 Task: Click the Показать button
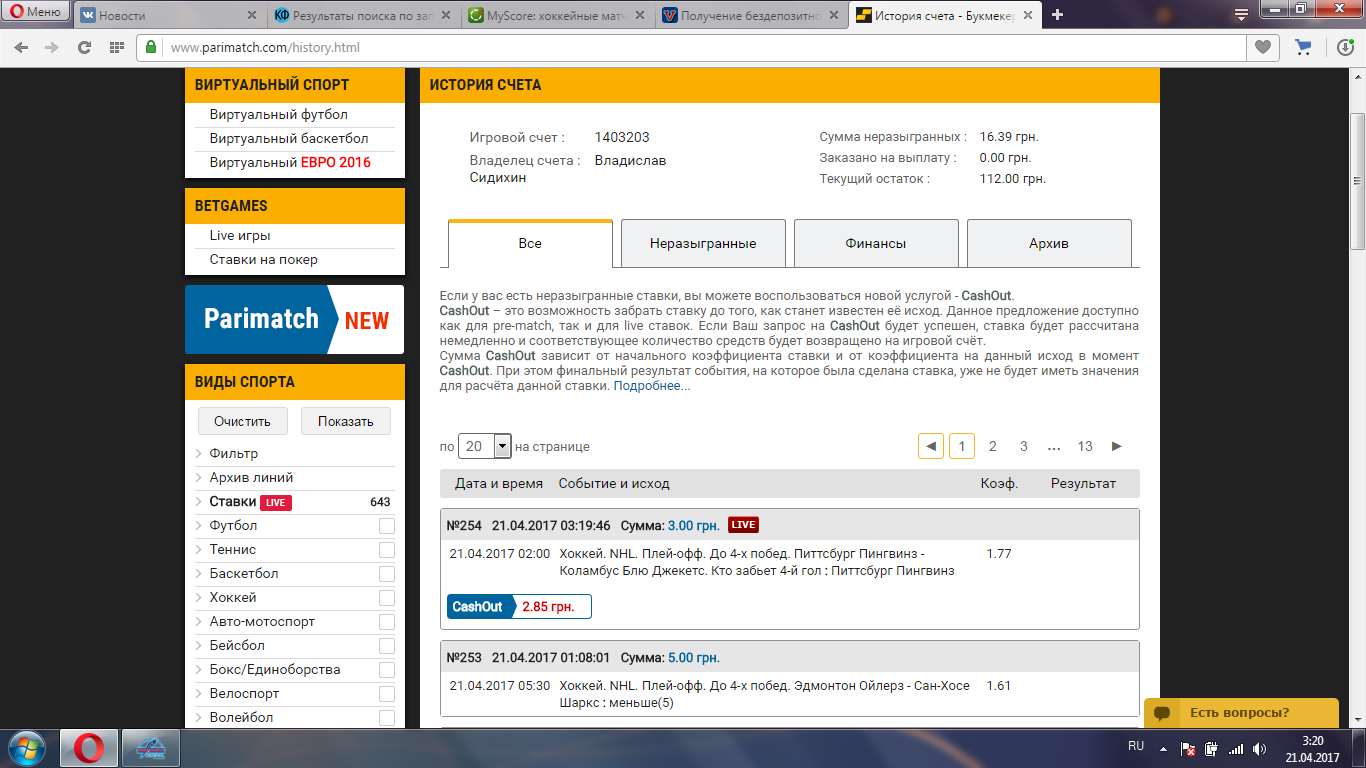coord(346,421)
